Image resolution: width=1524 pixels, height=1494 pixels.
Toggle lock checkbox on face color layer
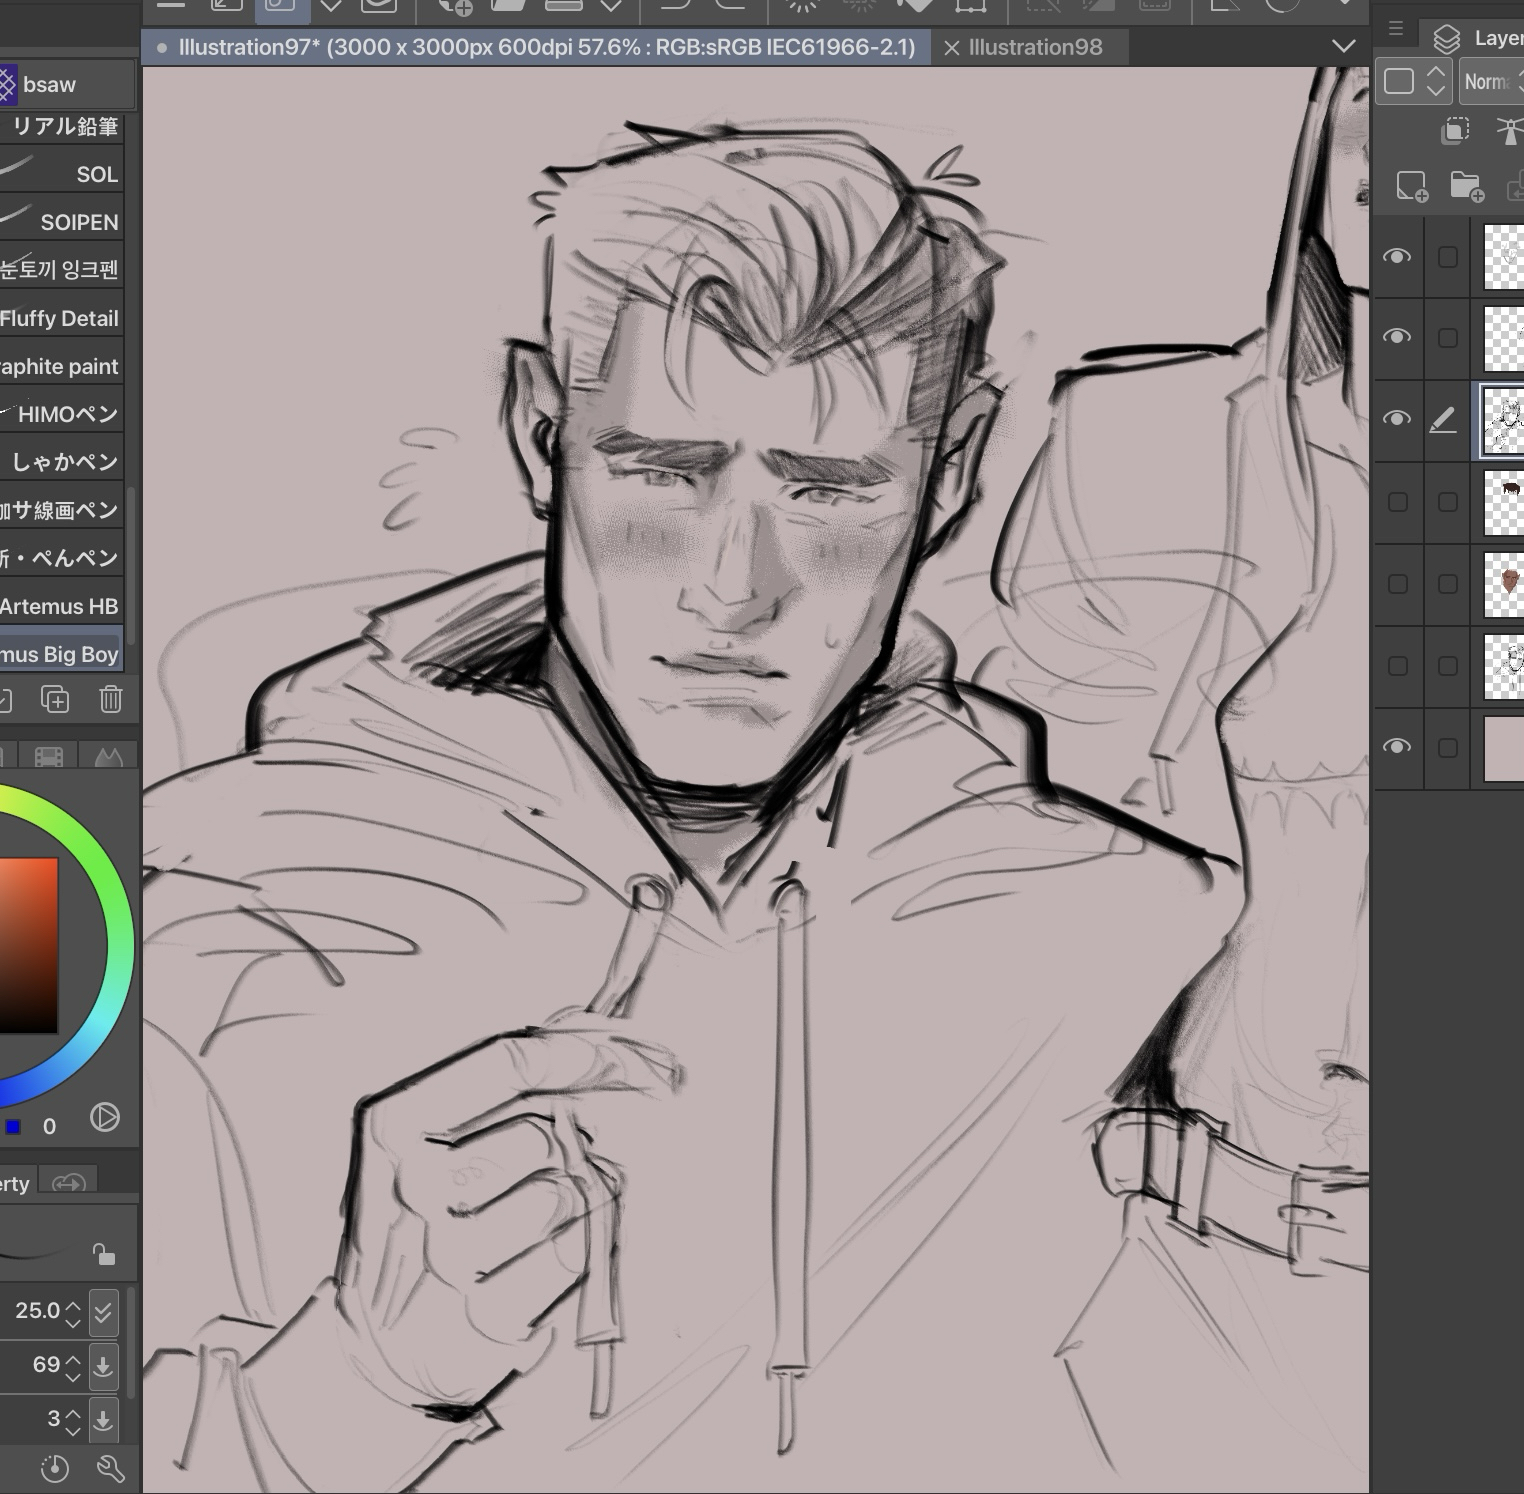pyautogui.click(x=1447, y=584)
